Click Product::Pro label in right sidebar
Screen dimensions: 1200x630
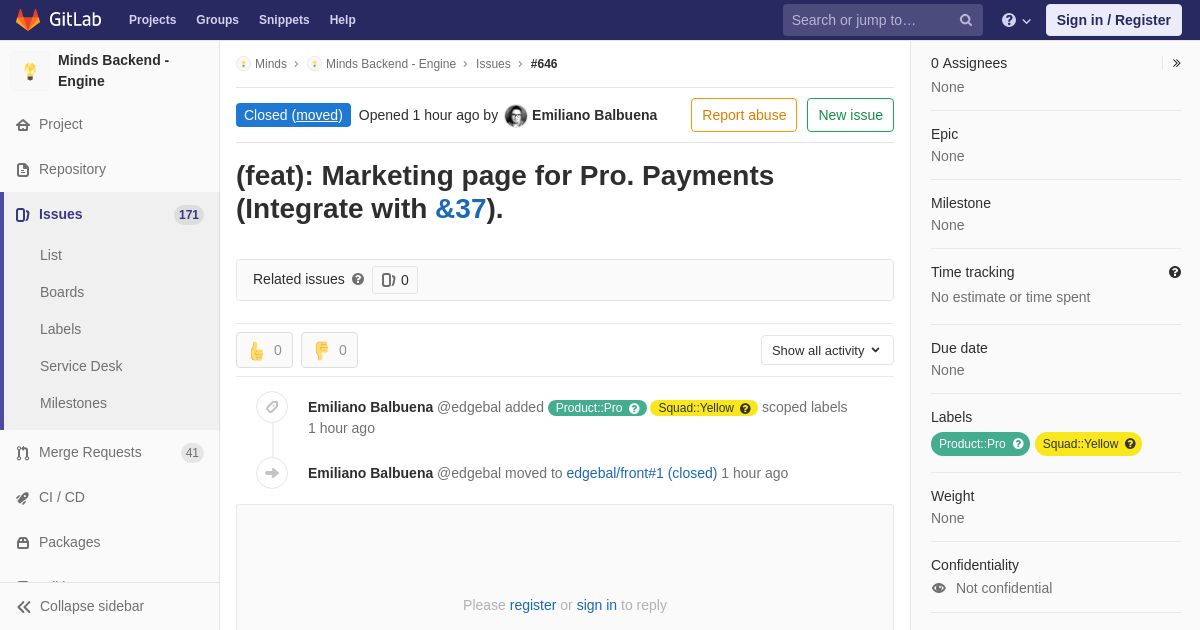[972, 444]
